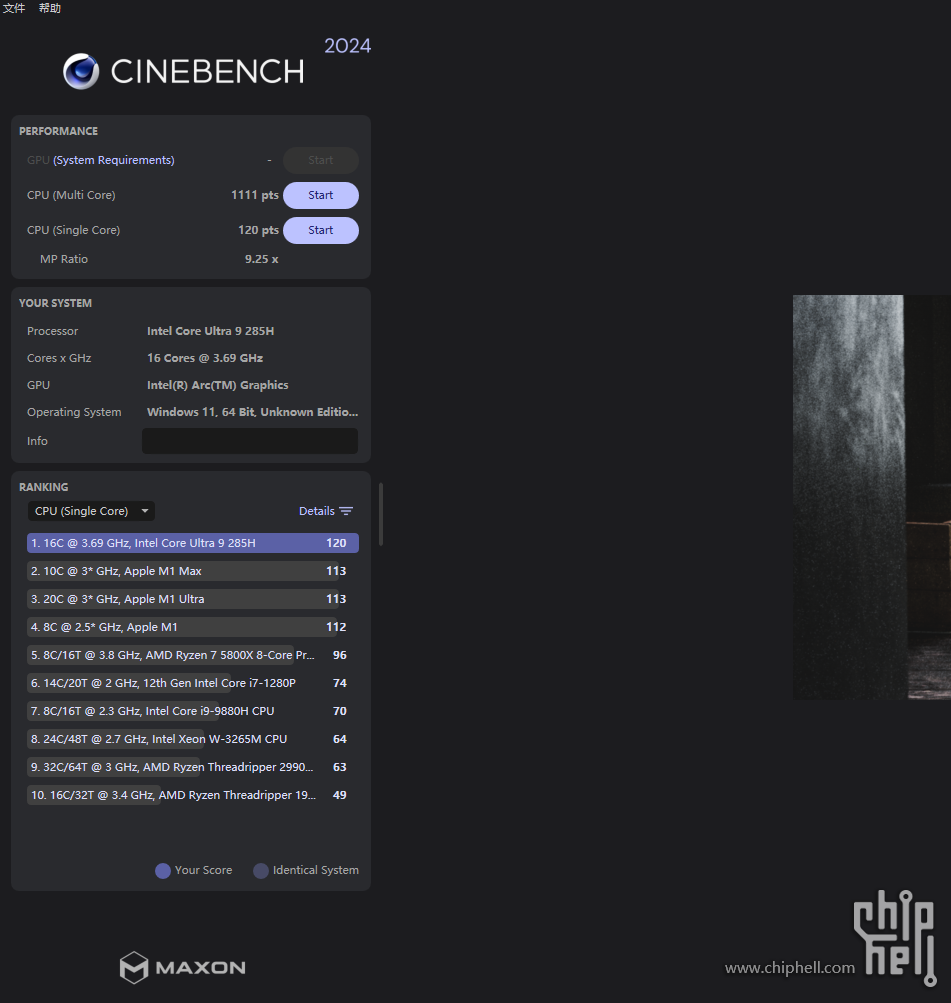
Task: Click the 1111 pts multi core score
Action: [255, 195]
